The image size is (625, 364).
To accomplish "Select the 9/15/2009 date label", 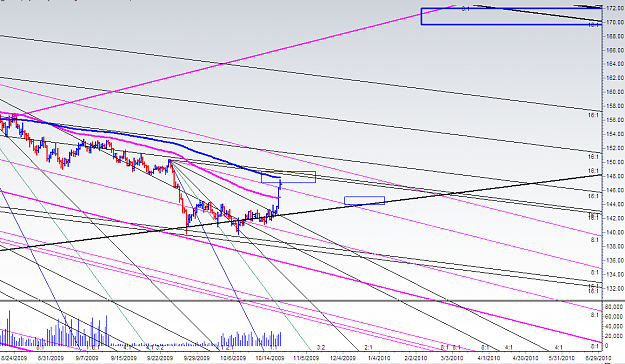I will pyautogui.click(x=124, y=358).
